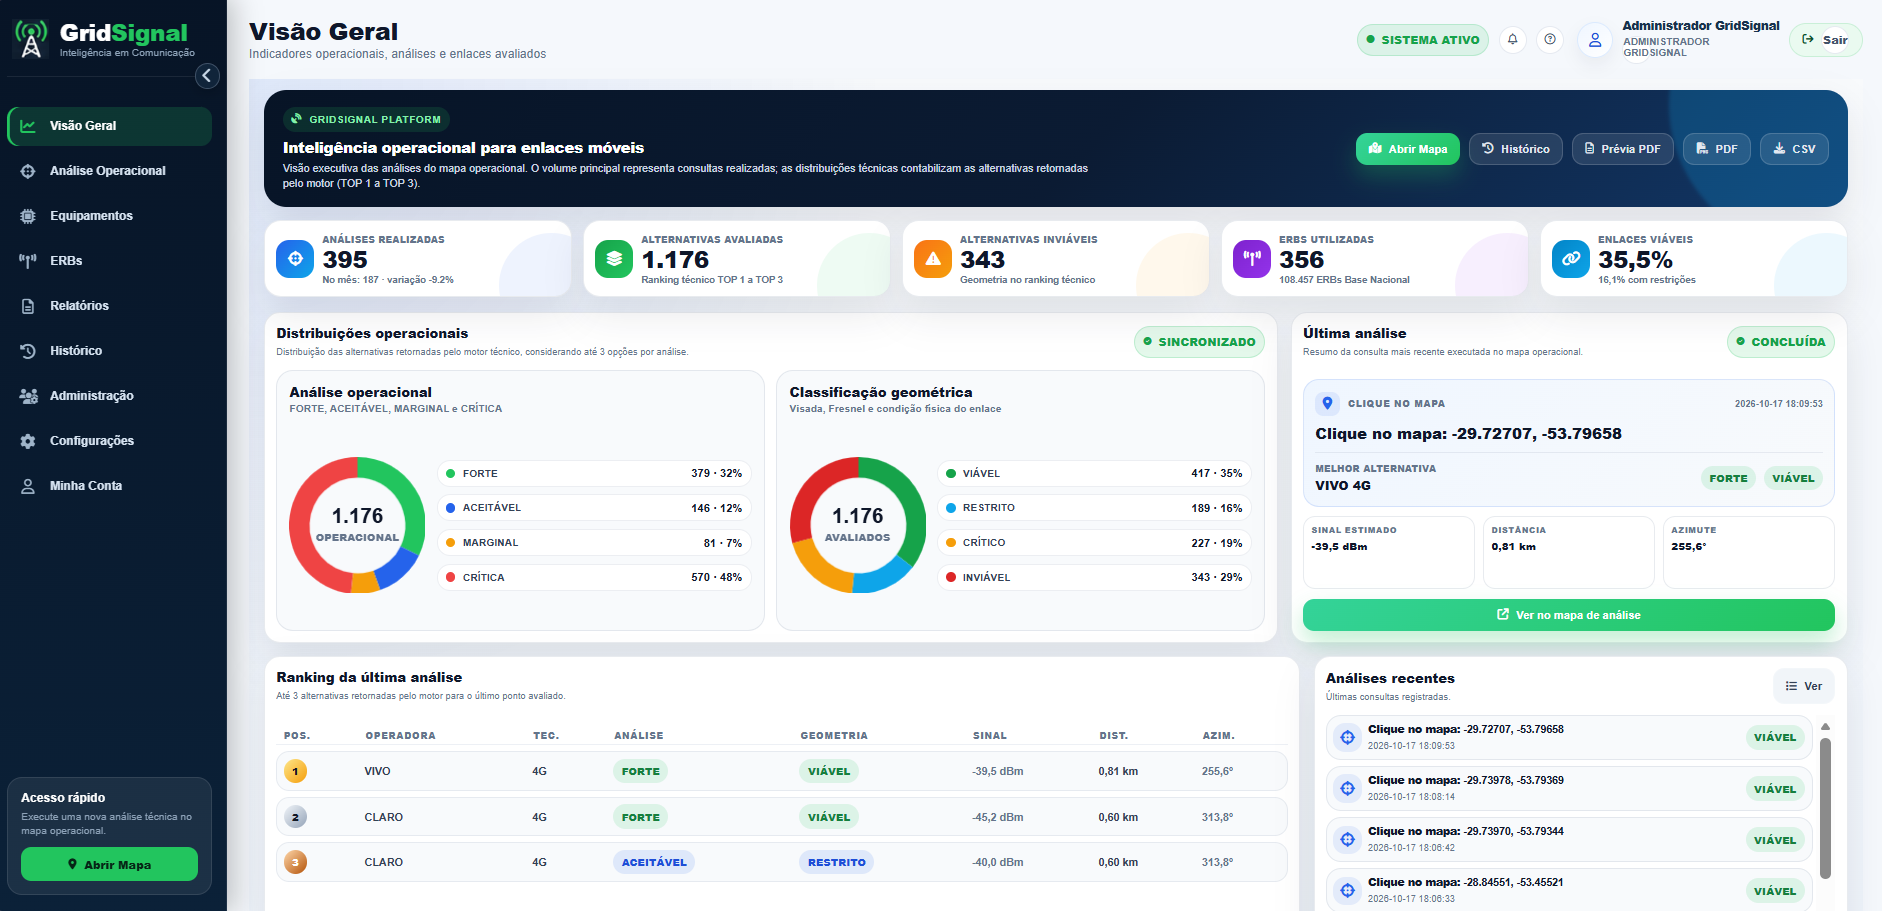Screen dimensions: 1882x911
Task: Click the help question mark icon
Action: pyautogui.click(x=1550, y=39)
